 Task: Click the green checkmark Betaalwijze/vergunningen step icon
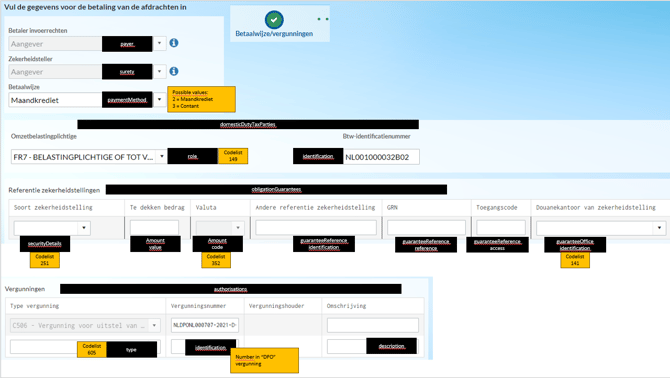tap(274, 20)
